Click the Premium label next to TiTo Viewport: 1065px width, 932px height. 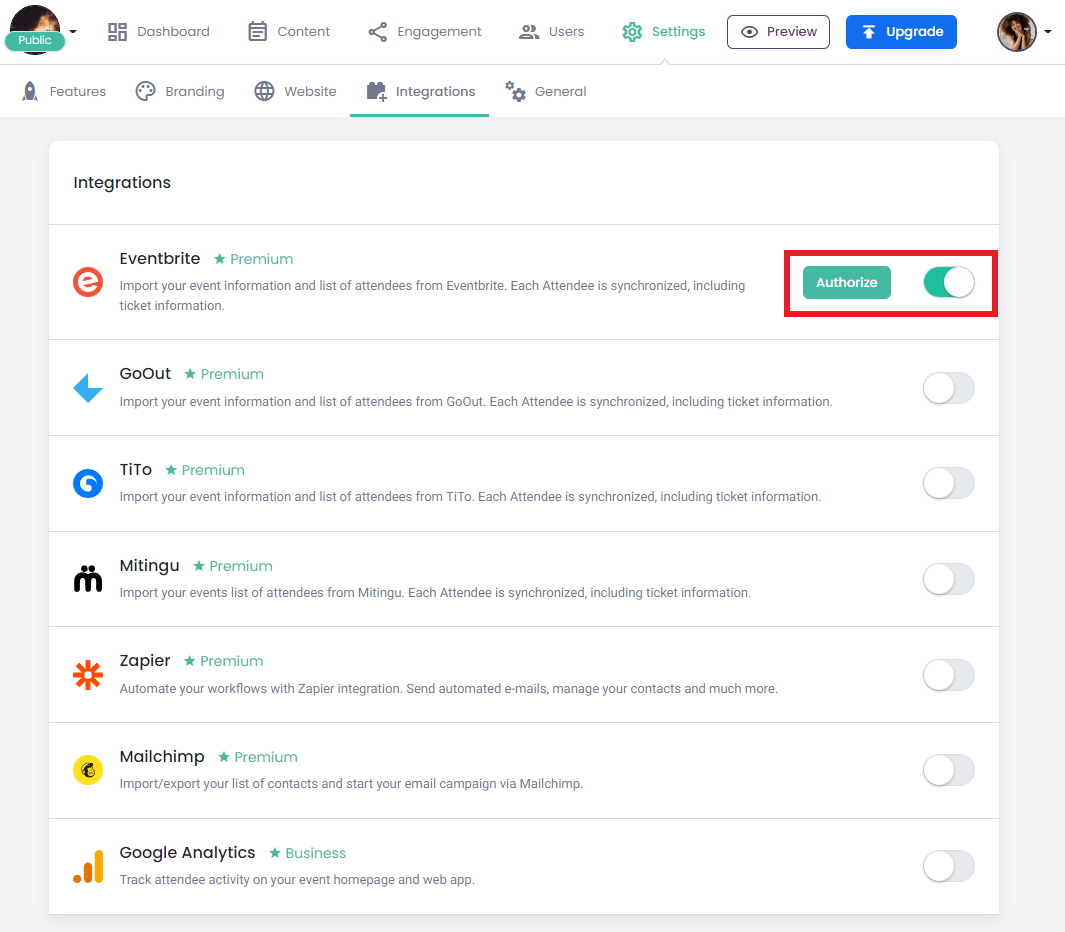213,470
